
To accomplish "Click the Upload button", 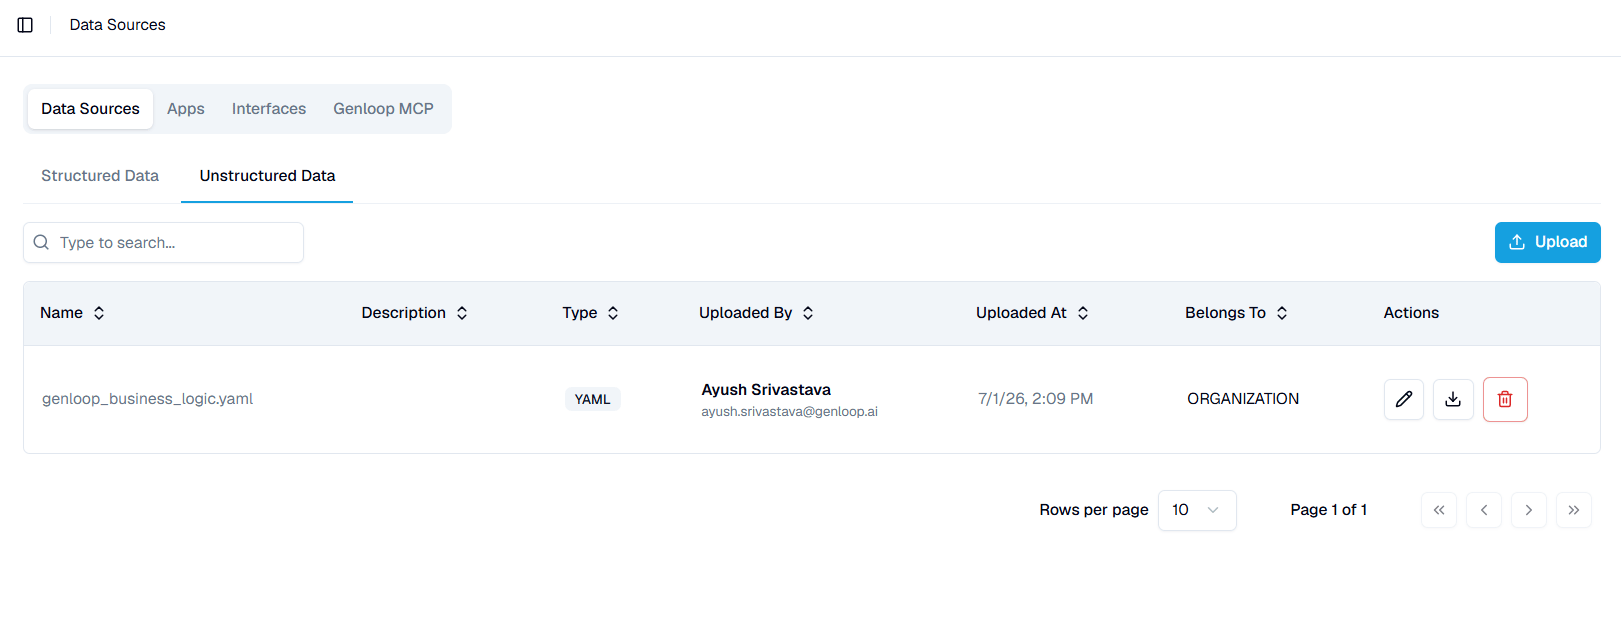I will click(x=1548, y=242).
